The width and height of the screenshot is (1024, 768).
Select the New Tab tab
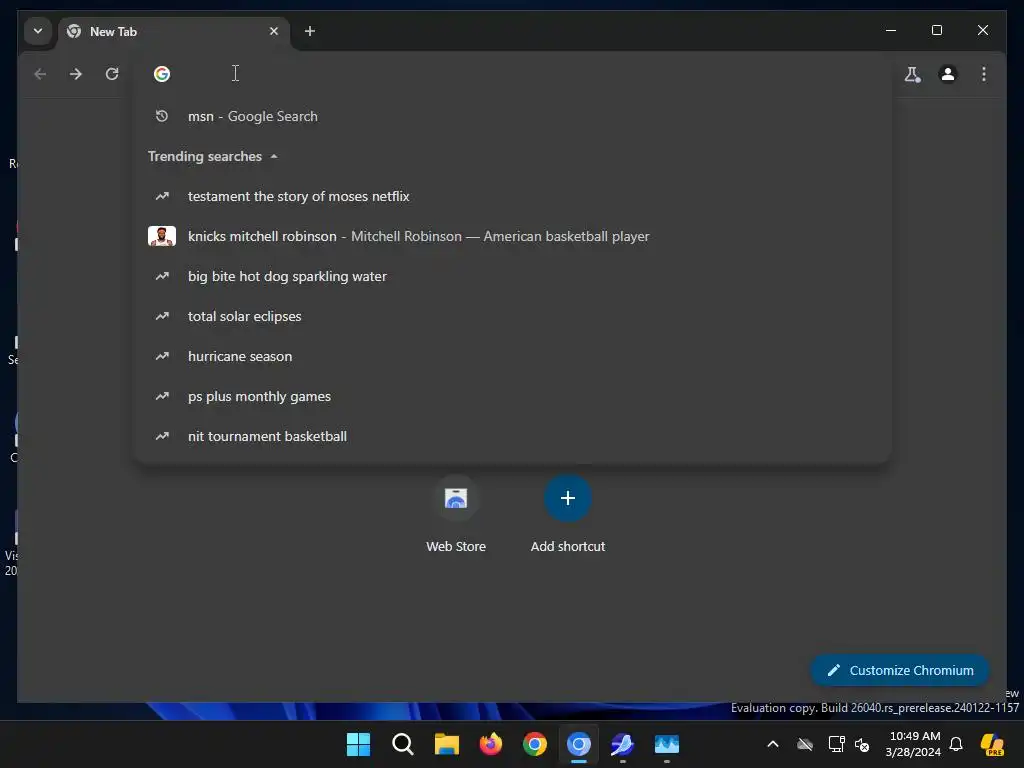(x=174, y=31)
